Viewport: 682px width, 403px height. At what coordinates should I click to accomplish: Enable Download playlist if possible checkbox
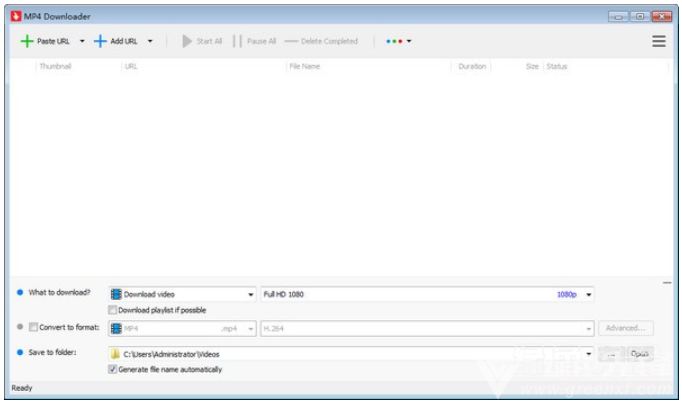tap(113, 310)
